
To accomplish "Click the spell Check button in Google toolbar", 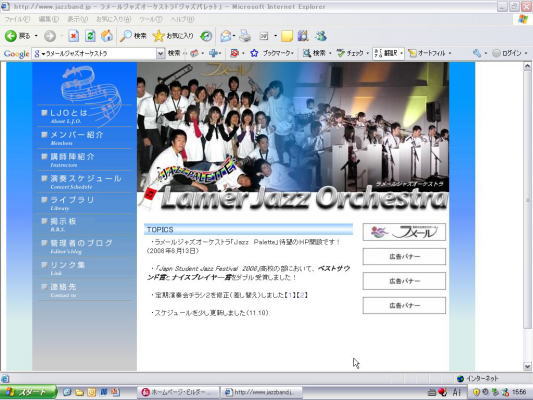I will point(350,53).
